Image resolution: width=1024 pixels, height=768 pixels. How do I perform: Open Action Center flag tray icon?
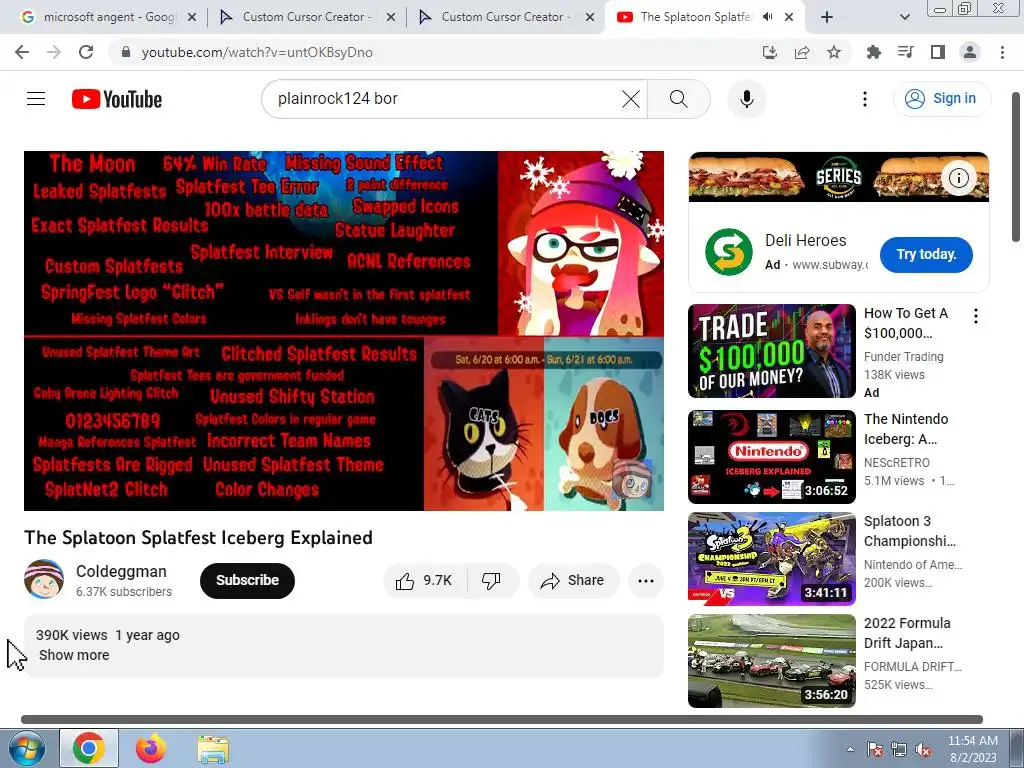(x=875, y=749)
